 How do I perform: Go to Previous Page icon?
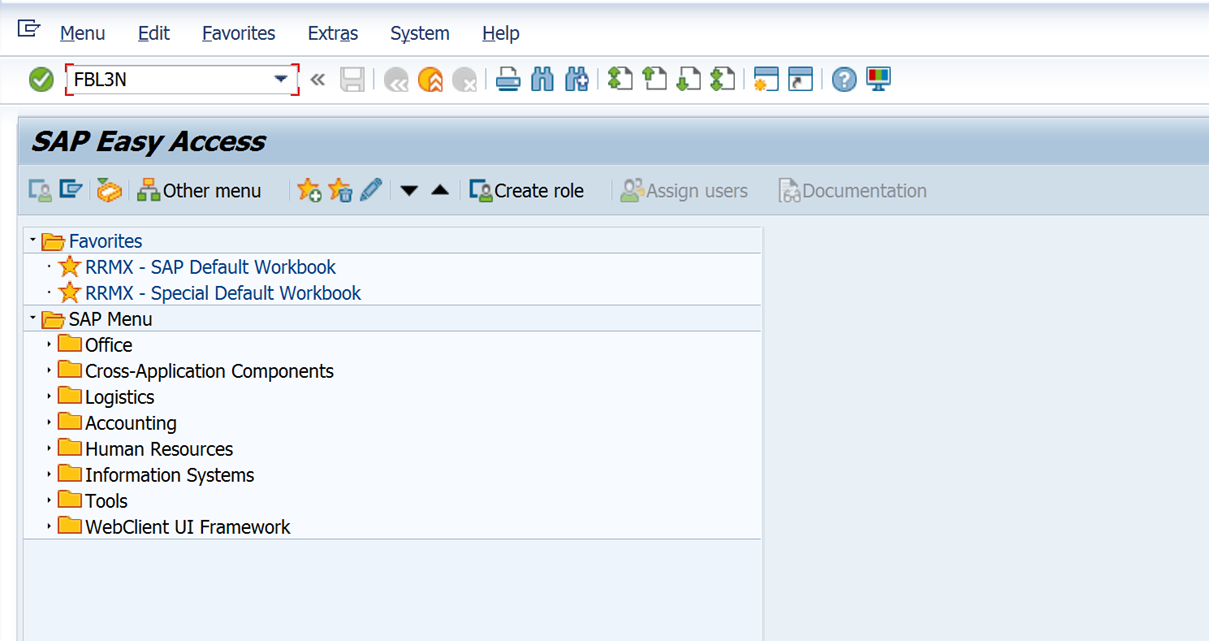[654, 79]
